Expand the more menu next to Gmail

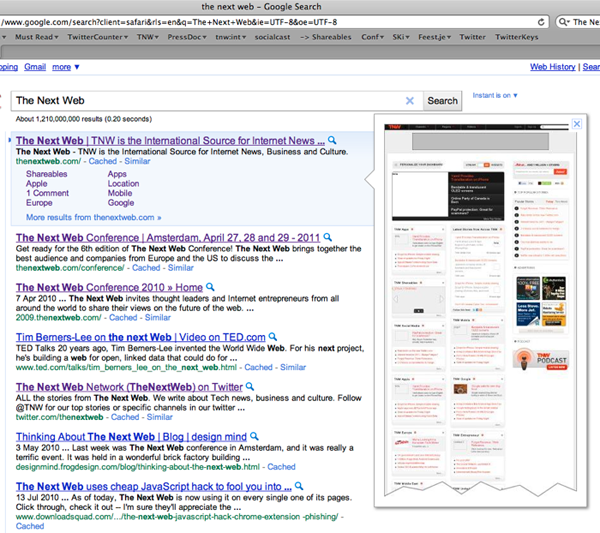(66, 67)
